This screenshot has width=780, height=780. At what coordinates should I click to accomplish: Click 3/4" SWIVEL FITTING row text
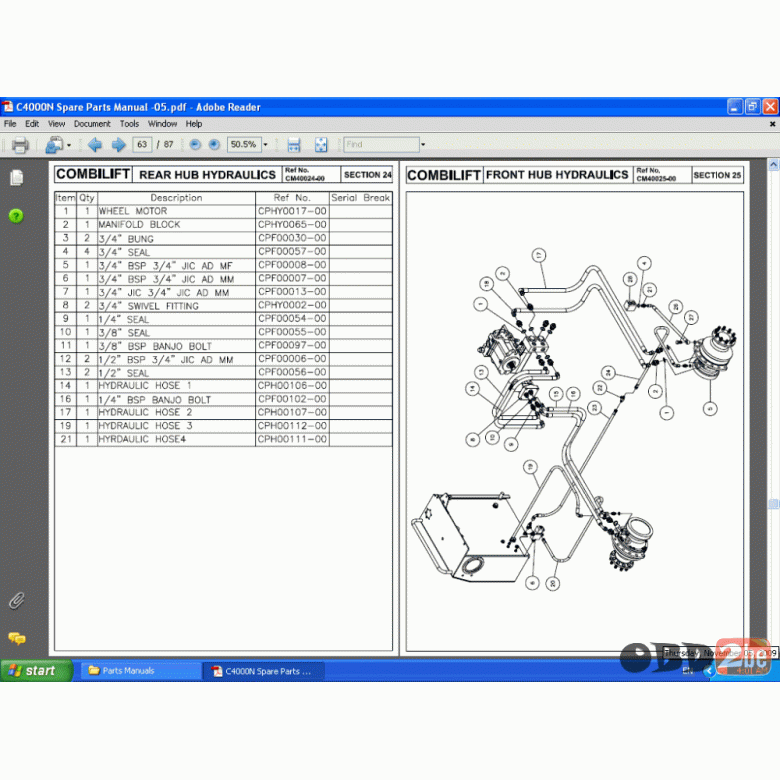(148, 305)
